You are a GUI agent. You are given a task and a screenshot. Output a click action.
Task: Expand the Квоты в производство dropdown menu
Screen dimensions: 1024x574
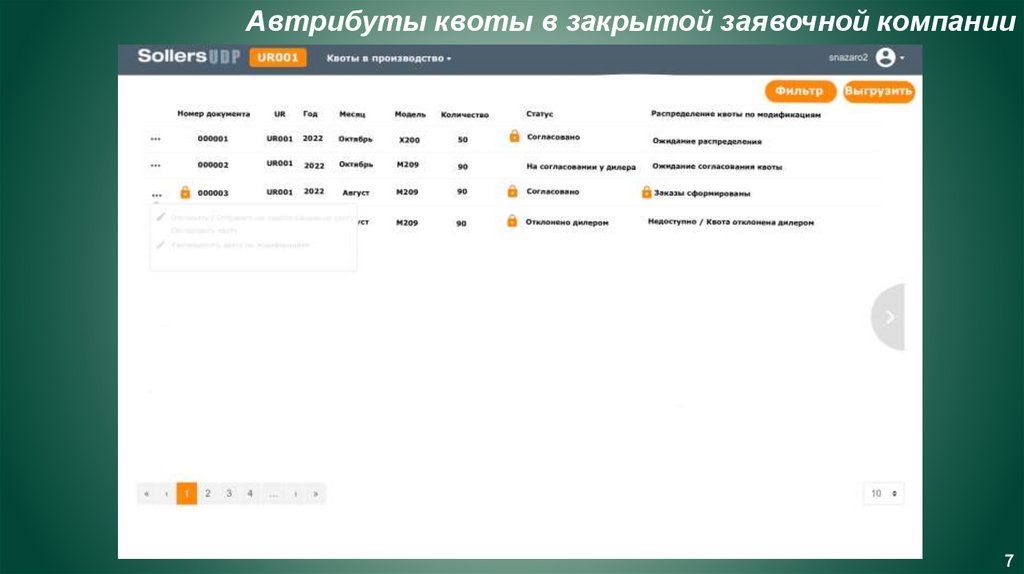(x=389, y=59)
